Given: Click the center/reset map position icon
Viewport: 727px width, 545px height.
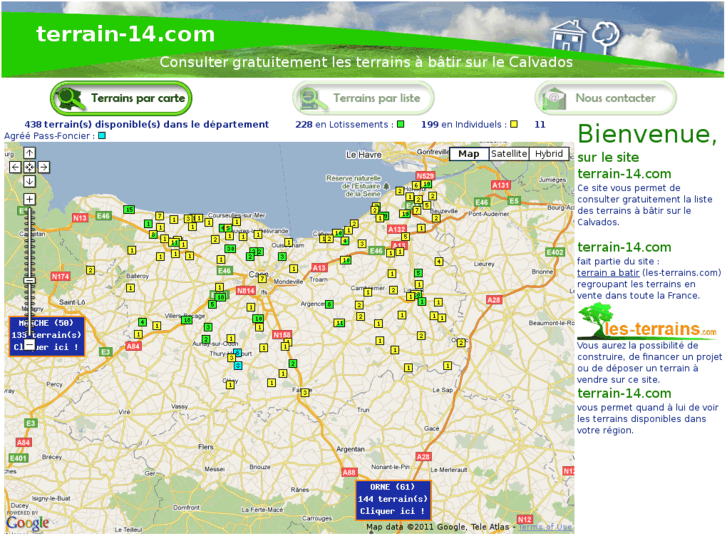Looking at the screenshot, I should [x=29, y=167].
